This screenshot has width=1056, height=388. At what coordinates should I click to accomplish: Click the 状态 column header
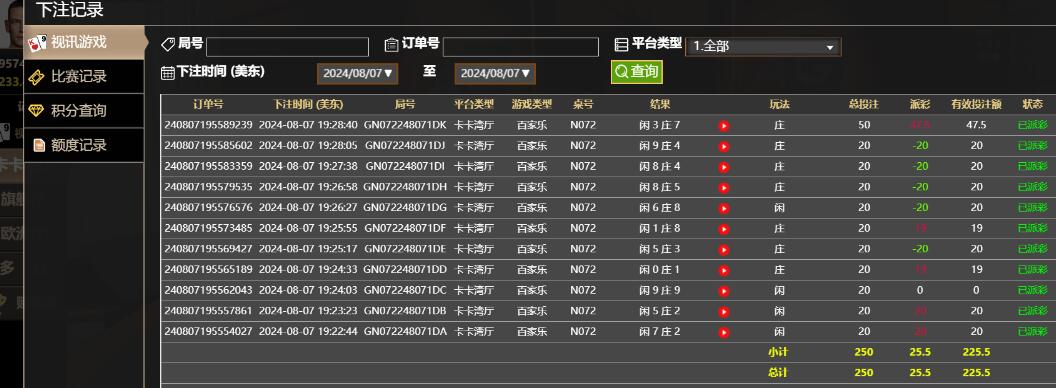[x=1032, y=104]
